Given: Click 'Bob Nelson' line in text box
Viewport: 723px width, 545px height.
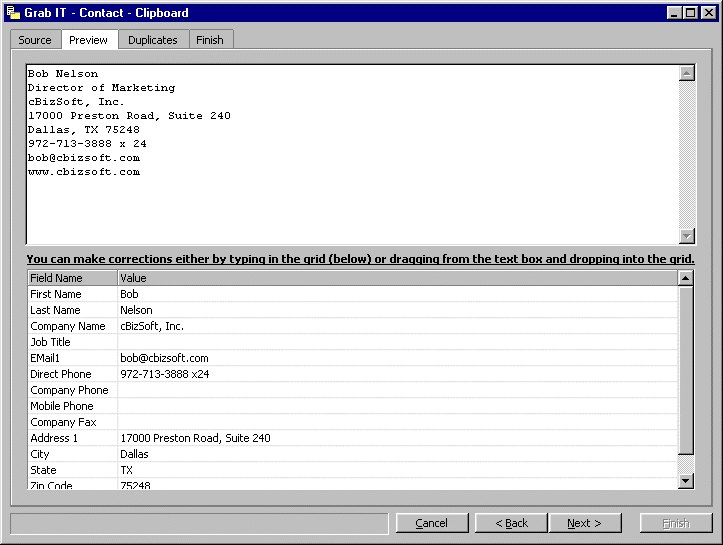Looking at the screenshot, I should pyautogui.click(x=63, y=74).
